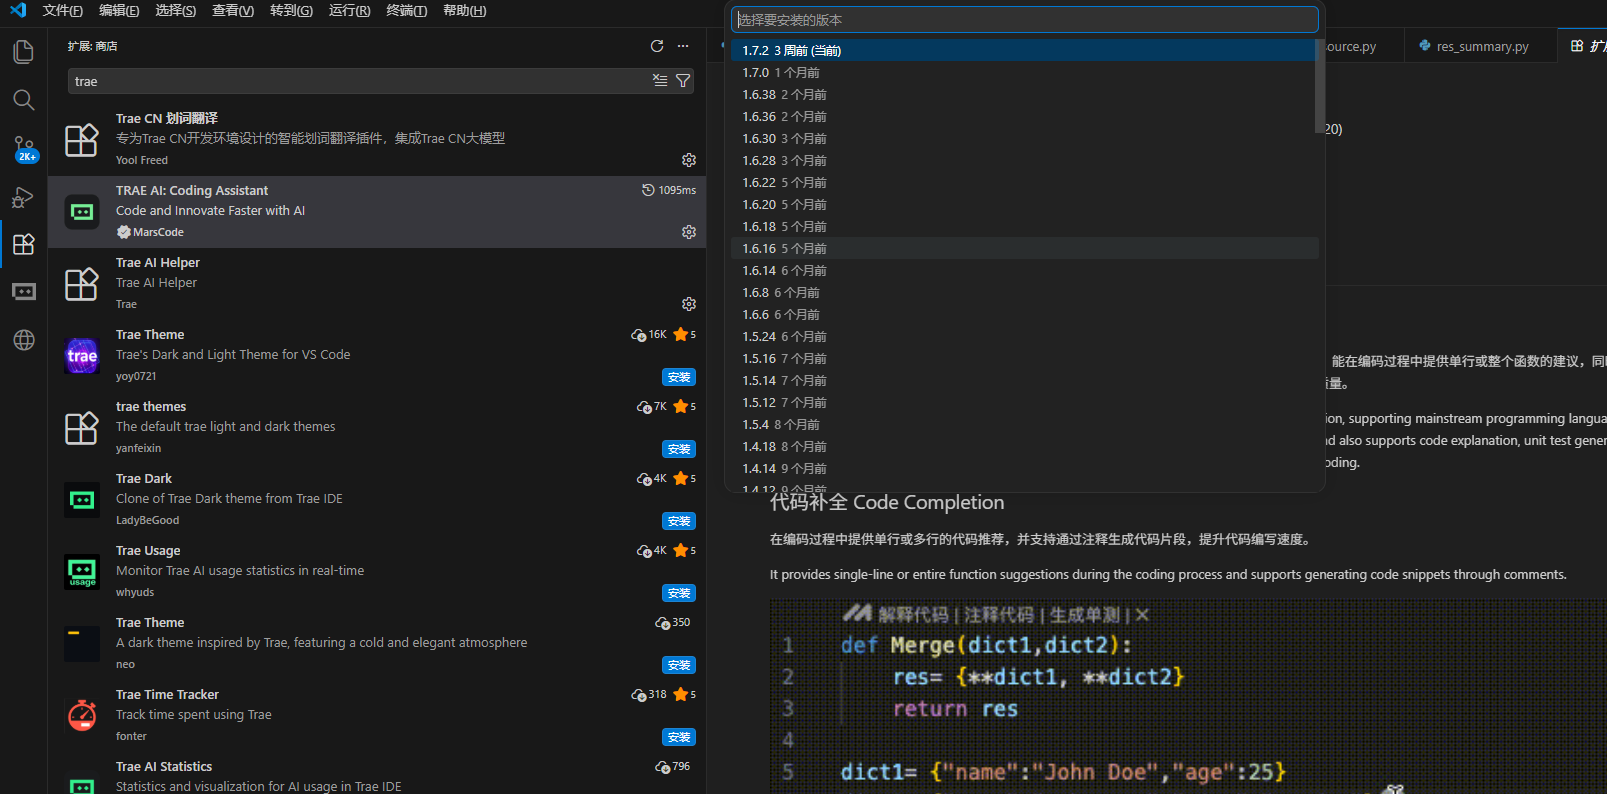Click the Trae Time Tracker stopwatch icon

point(82,716)
